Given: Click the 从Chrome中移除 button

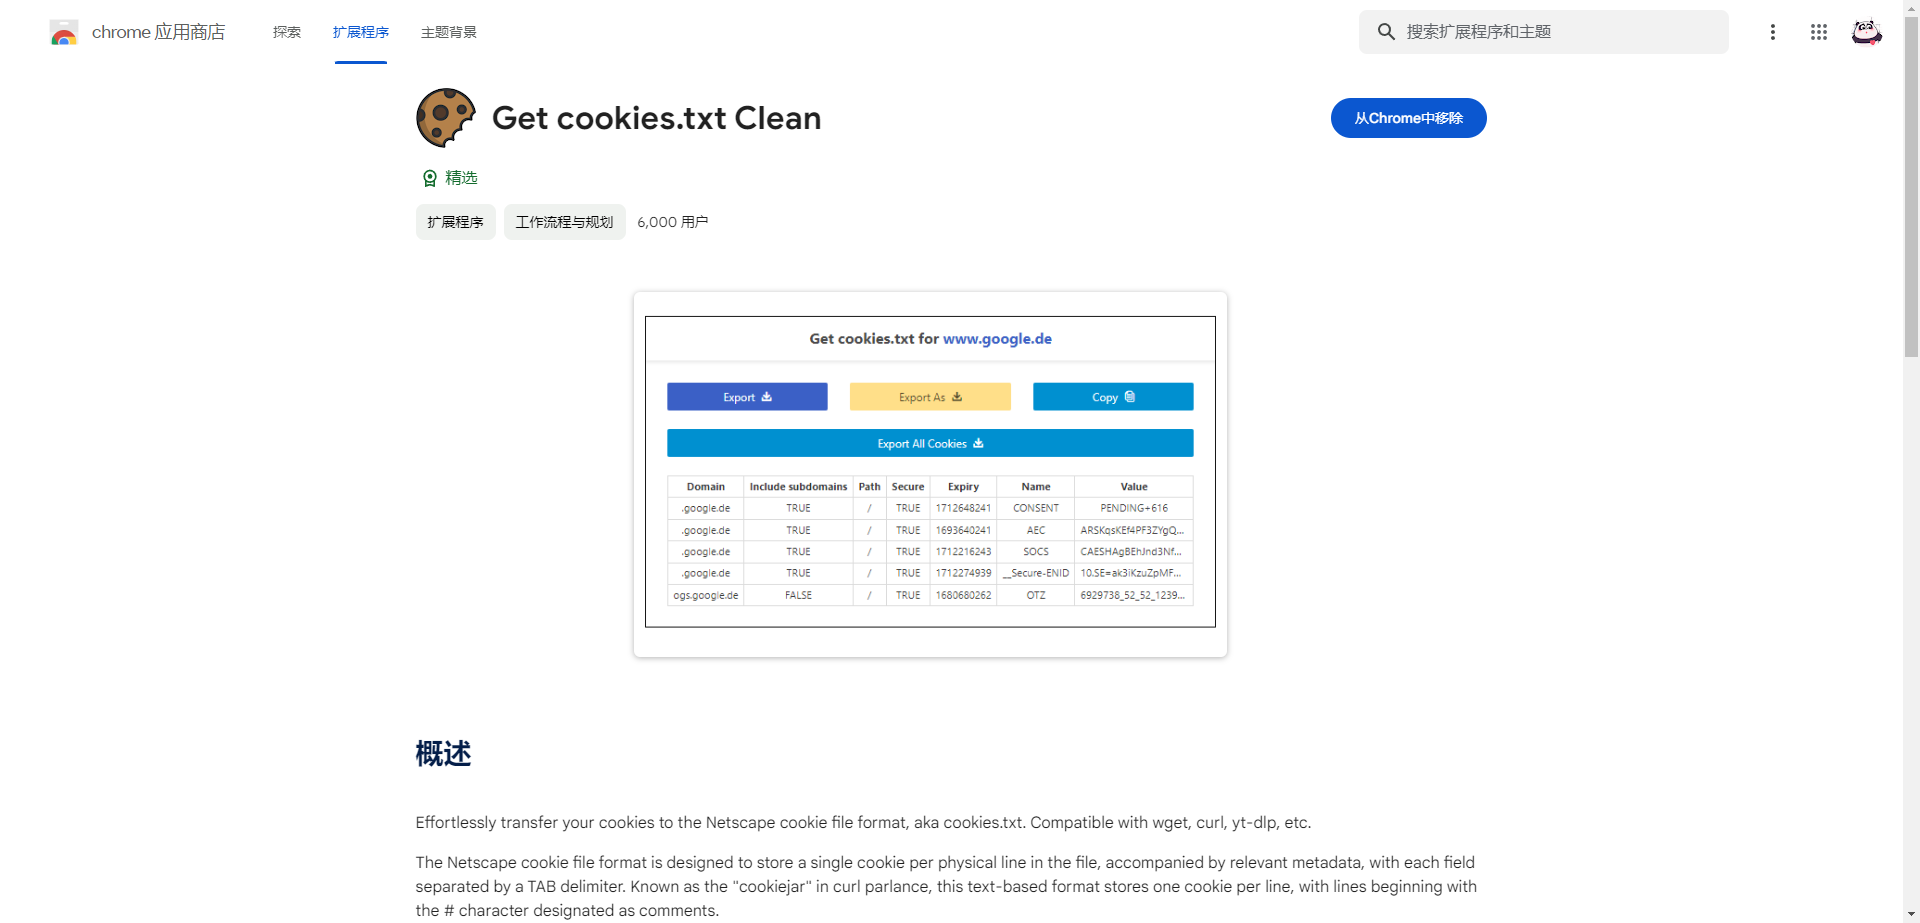Looking at the screenshot, I should (1408, 118).
